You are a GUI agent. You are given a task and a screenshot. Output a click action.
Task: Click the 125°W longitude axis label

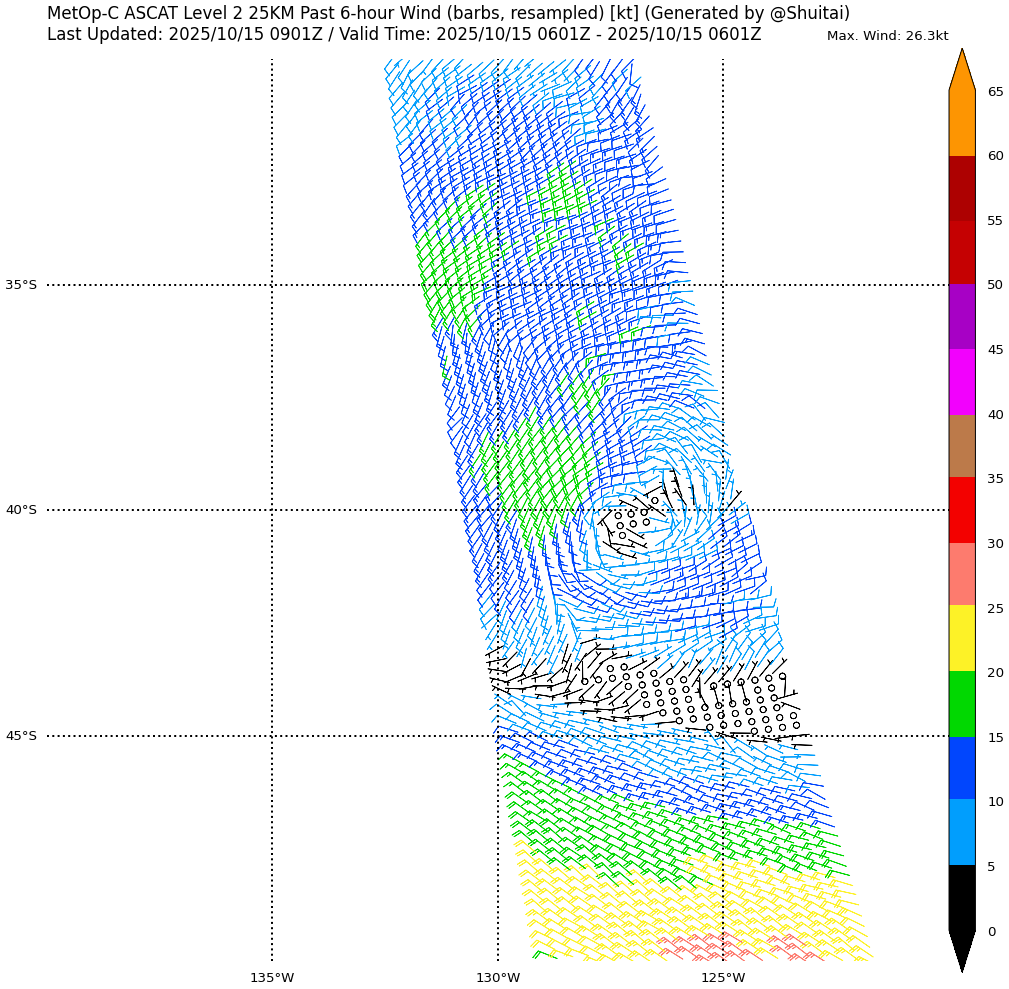click(722, 977)
